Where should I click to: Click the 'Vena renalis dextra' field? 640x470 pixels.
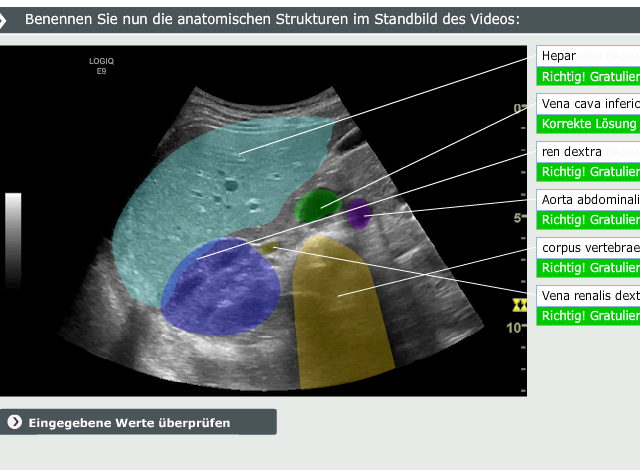[588, 295]
